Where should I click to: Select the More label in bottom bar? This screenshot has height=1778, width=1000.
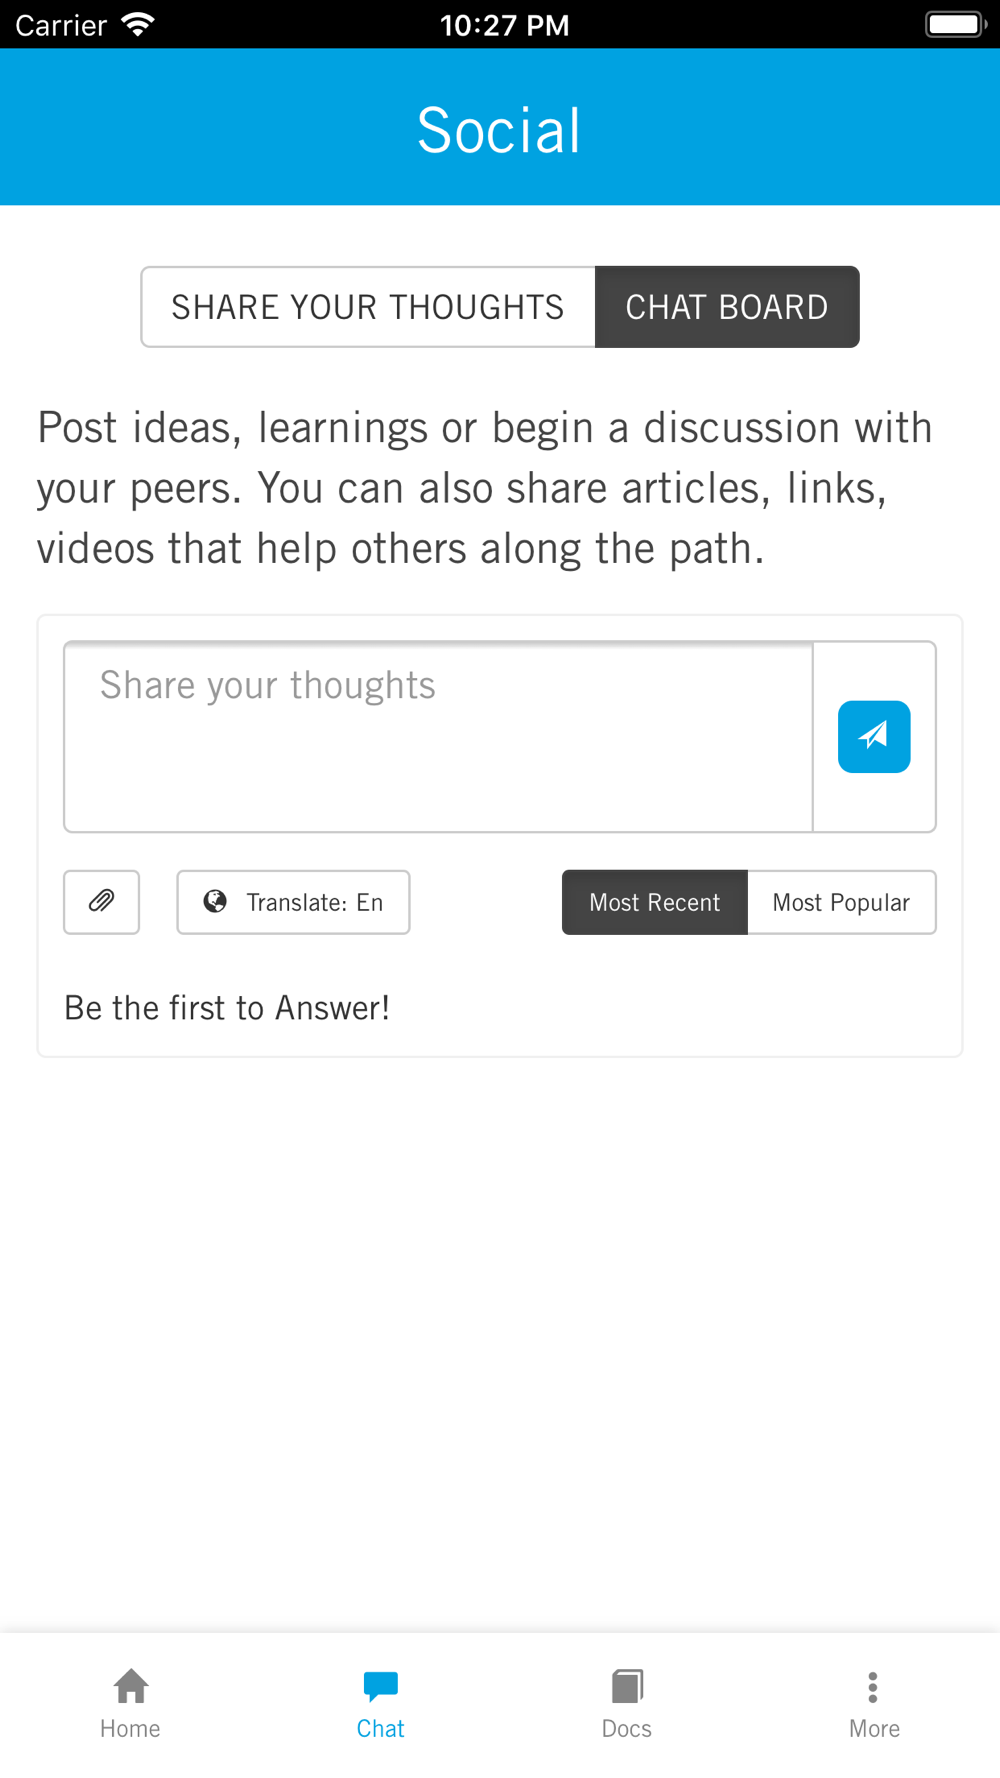874,1728
